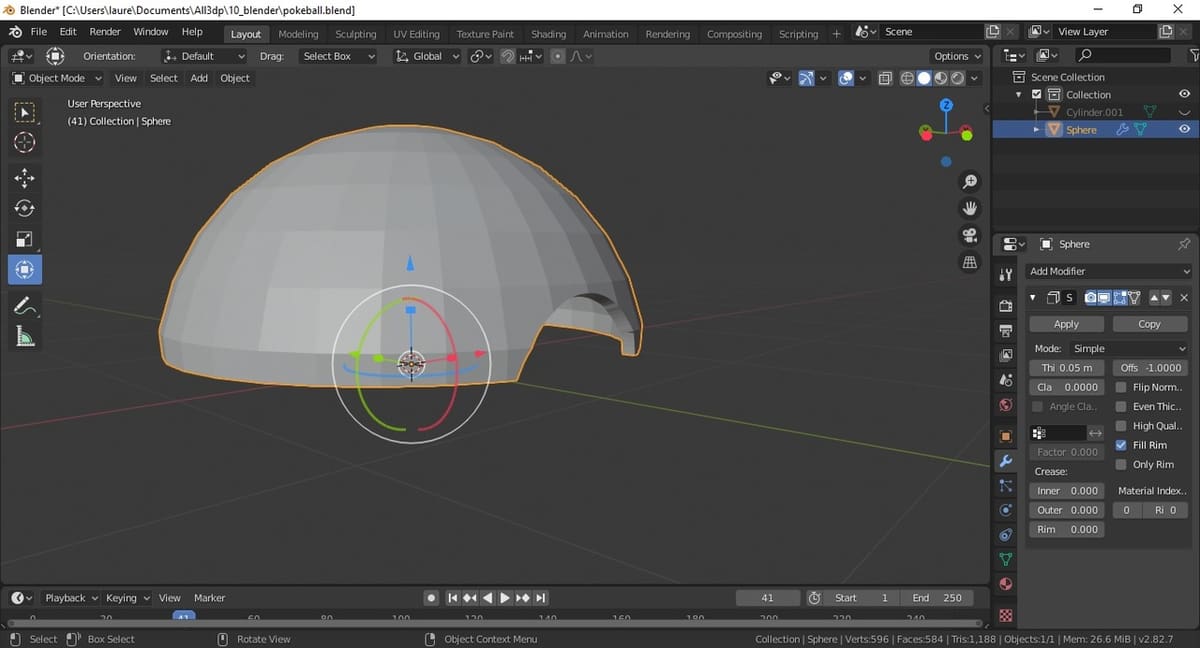
Task: Click the blue Z axis gizmo ball
Action: pos(946,105)
